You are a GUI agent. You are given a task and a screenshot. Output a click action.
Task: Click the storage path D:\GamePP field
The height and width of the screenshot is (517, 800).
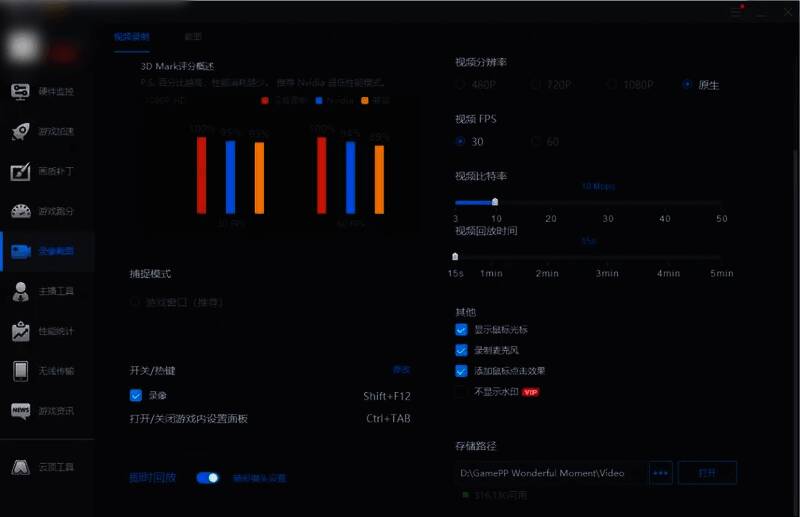point(549,473)
